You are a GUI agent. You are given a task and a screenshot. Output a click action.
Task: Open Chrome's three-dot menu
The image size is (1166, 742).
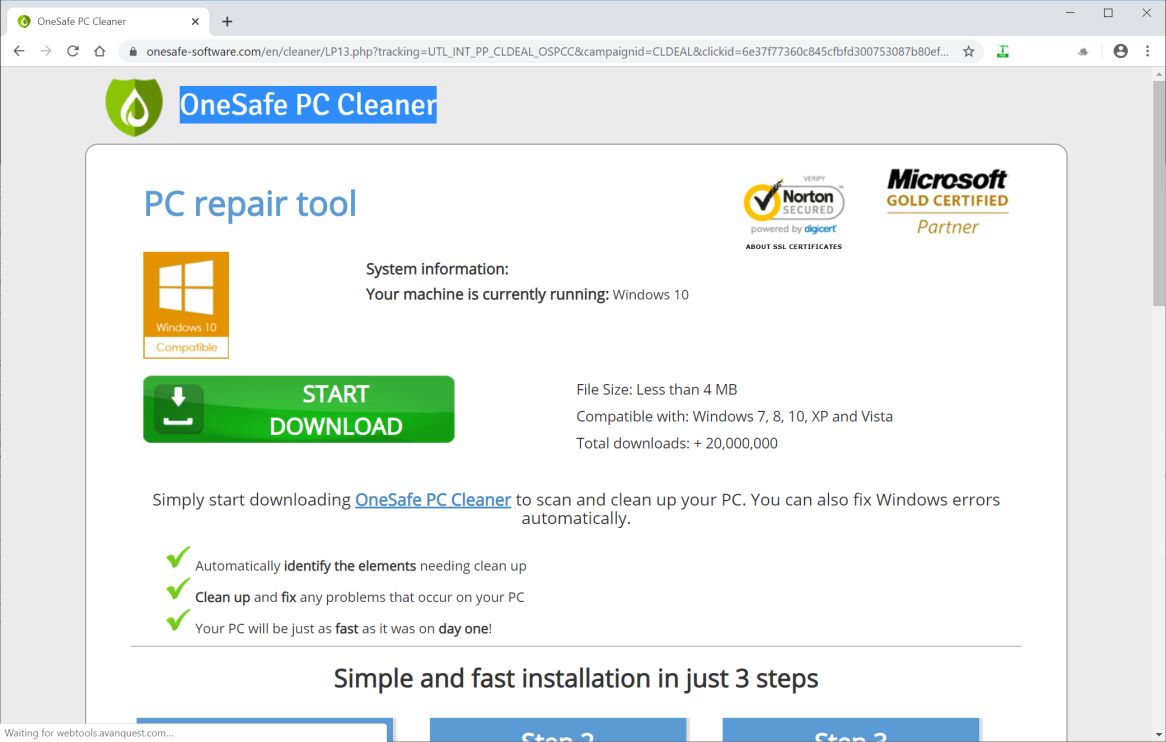tap(1147, 51)
